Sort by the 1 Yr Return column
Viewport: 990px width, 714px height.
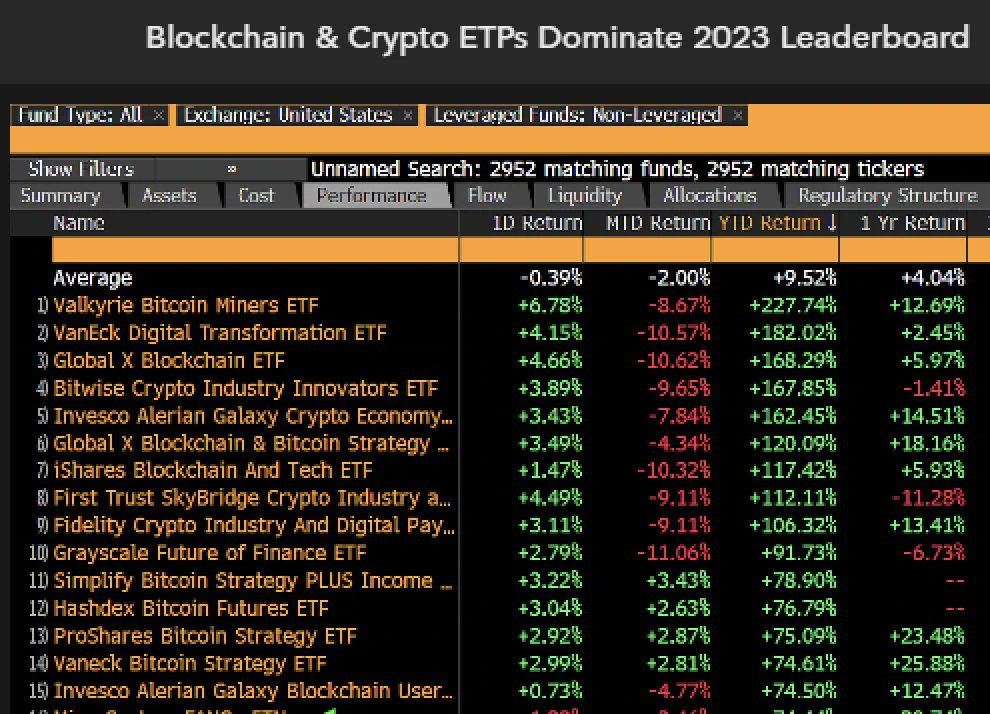click(912, 223)
